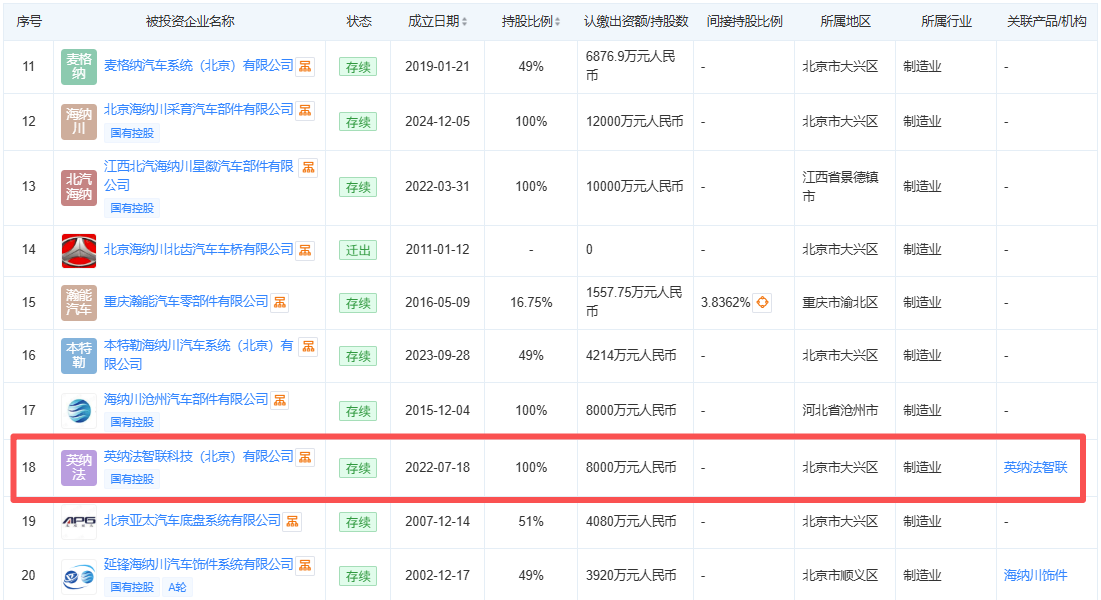Click the red logo in row 14
The height and width of the screenshot is (600, 1101).
[79, 250]
